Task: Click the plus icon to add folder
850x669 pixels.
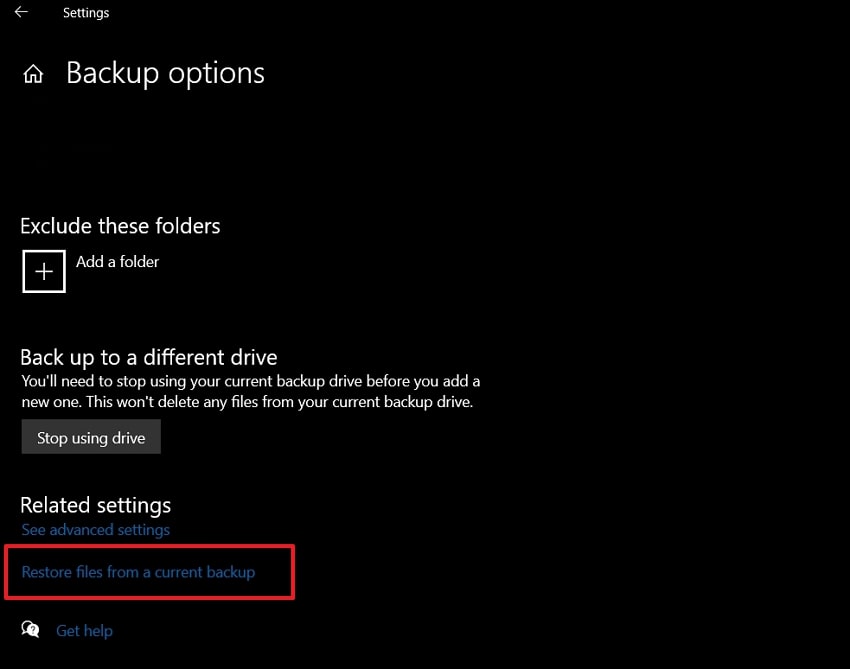Action: (x=44, y=271)
